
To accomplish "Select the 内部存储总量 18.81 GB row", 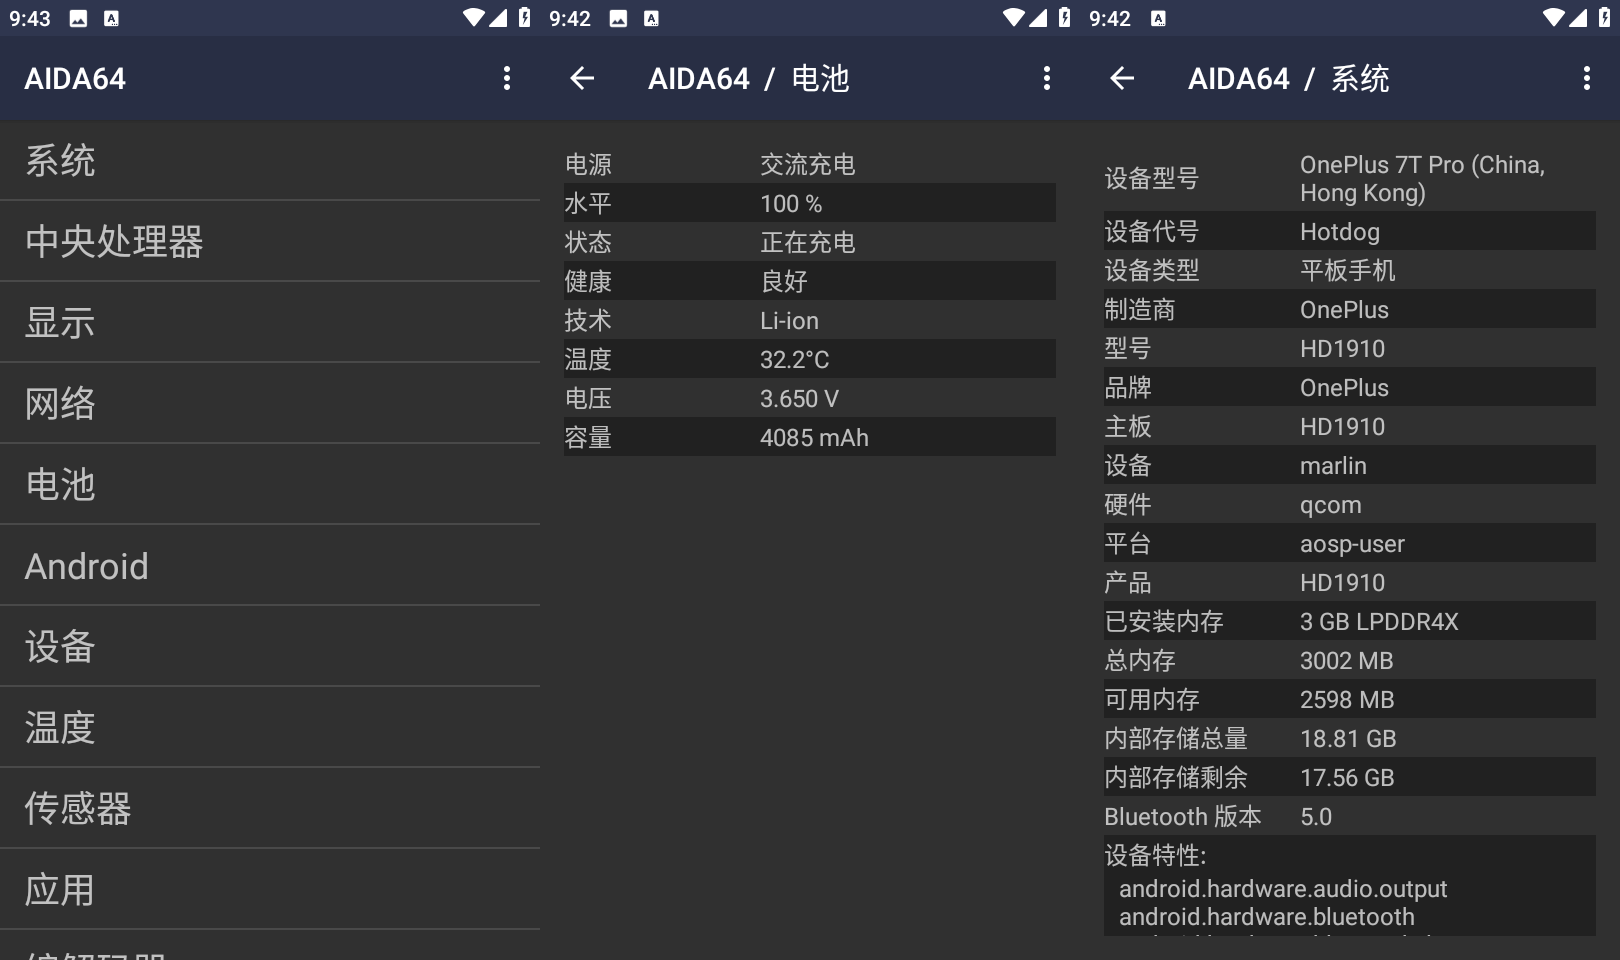I will coord(1350,738).
